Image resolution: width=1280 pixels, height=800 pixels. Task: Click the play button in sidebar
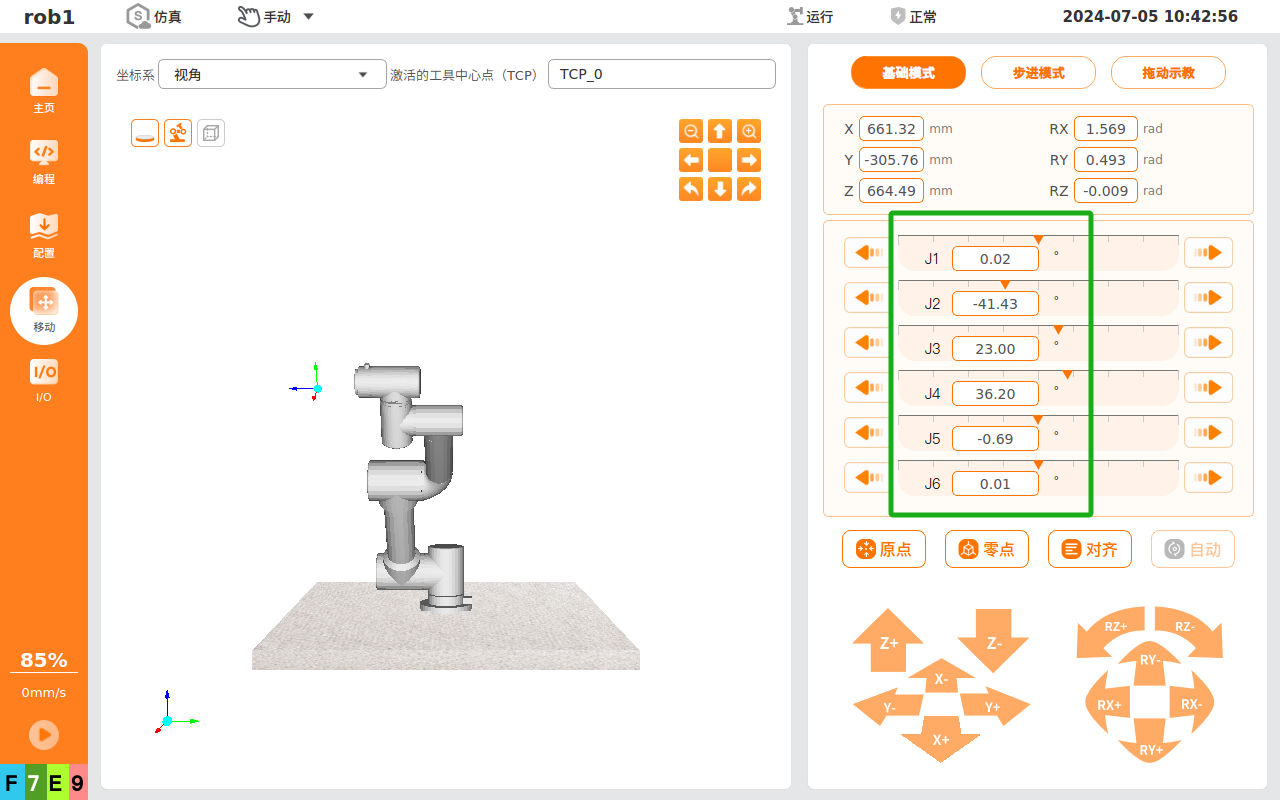click(x=44, y=735)
